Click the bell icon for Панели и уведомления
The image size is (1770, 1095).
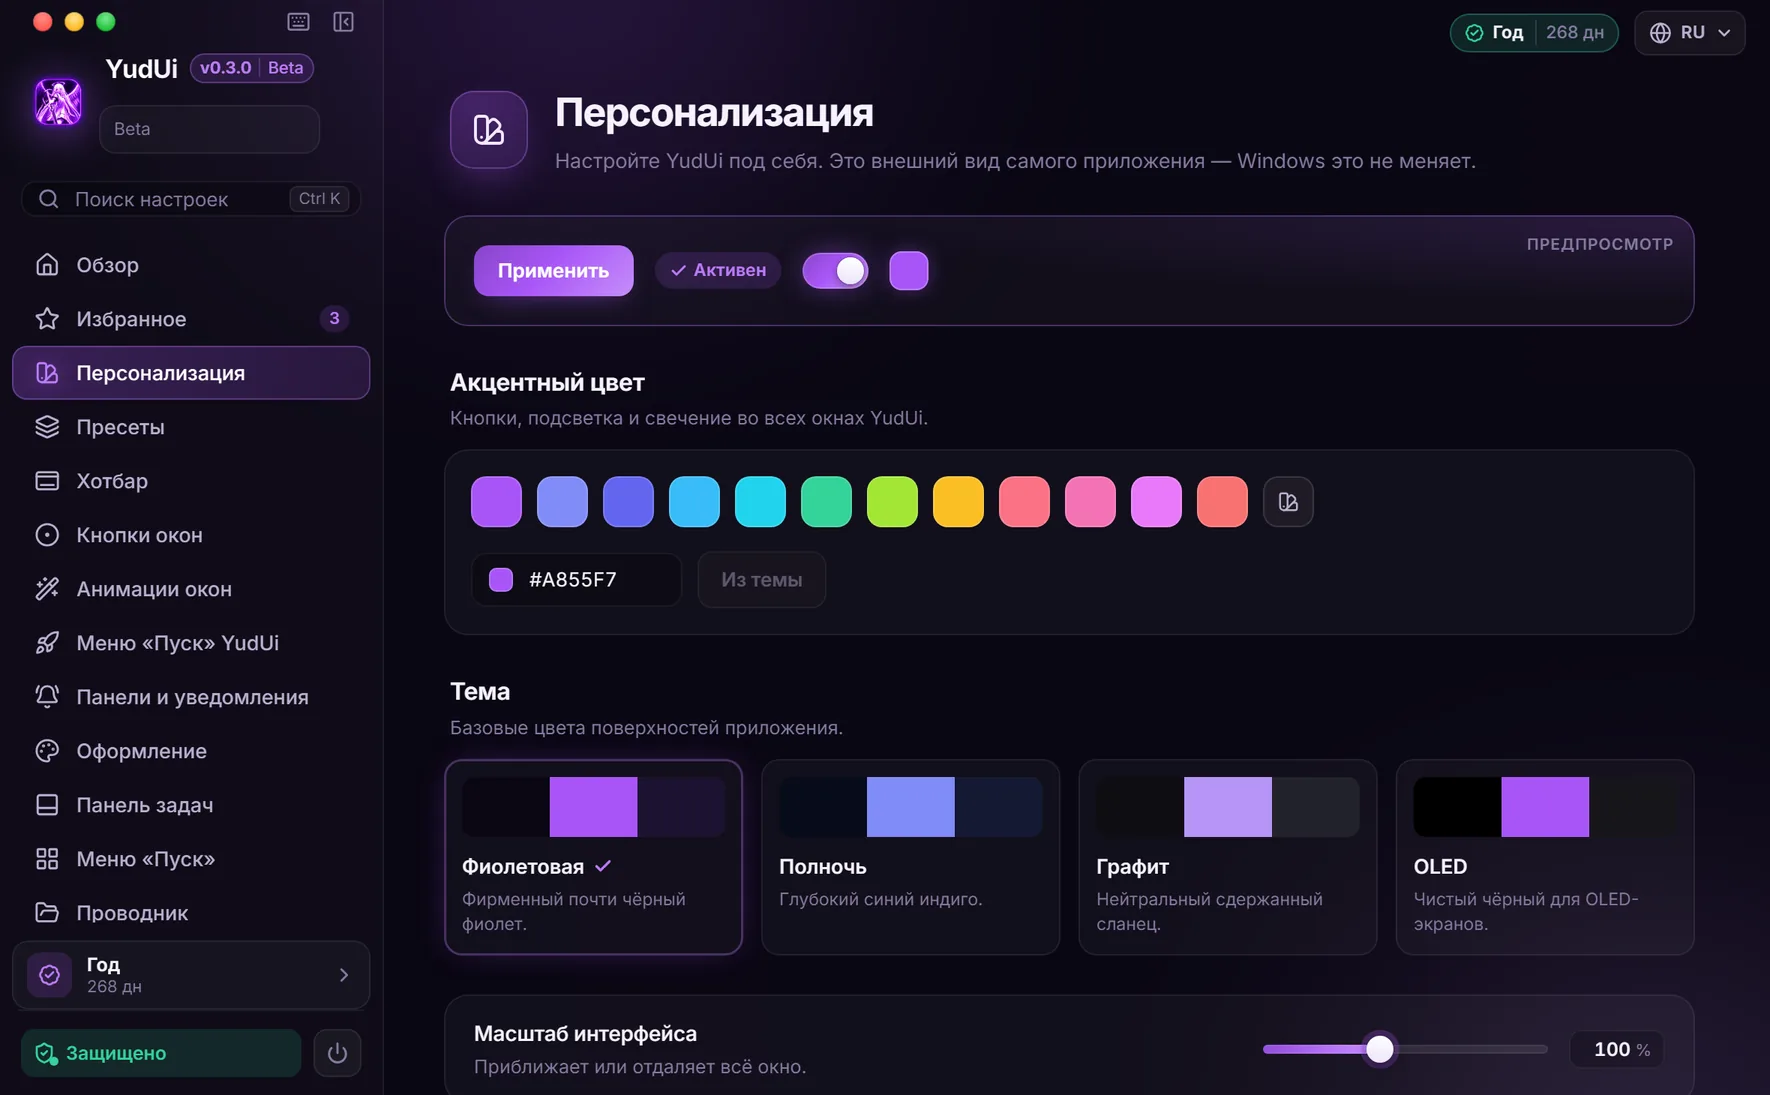click(47, 697)
